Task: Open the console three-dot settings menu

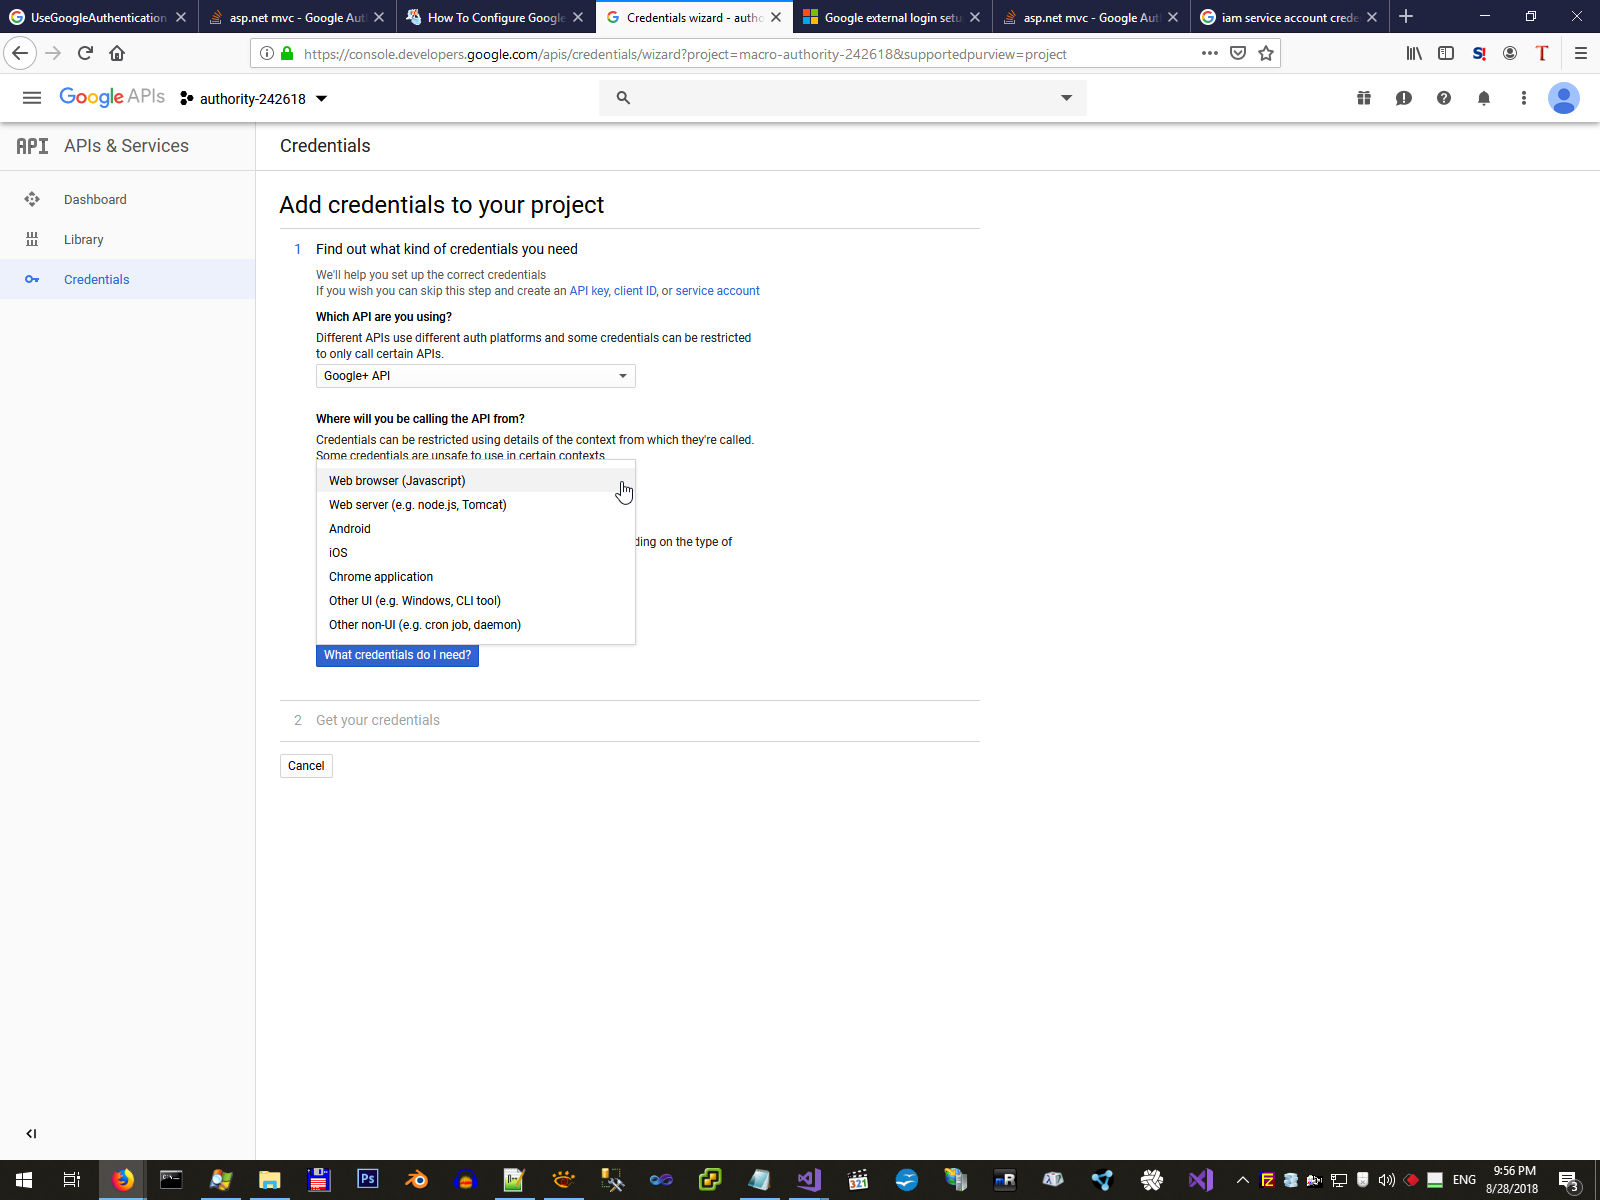Action: 1524,98
